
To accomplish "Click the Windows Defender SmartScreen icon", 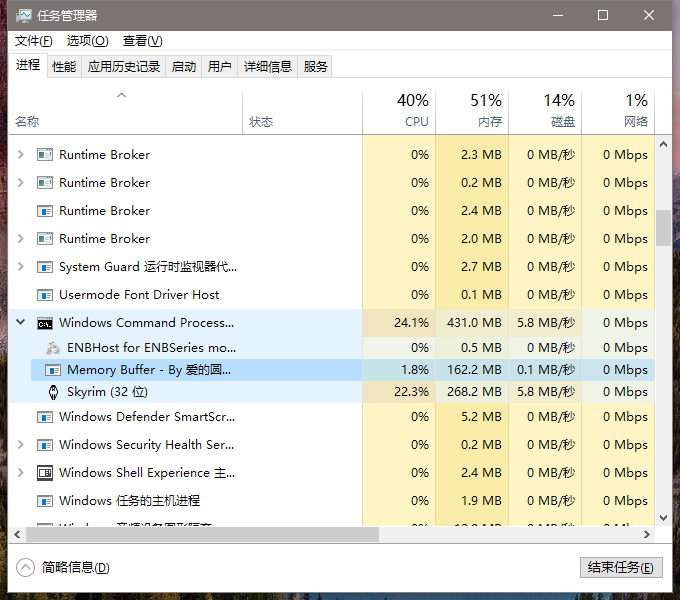I will coord(45,417).
